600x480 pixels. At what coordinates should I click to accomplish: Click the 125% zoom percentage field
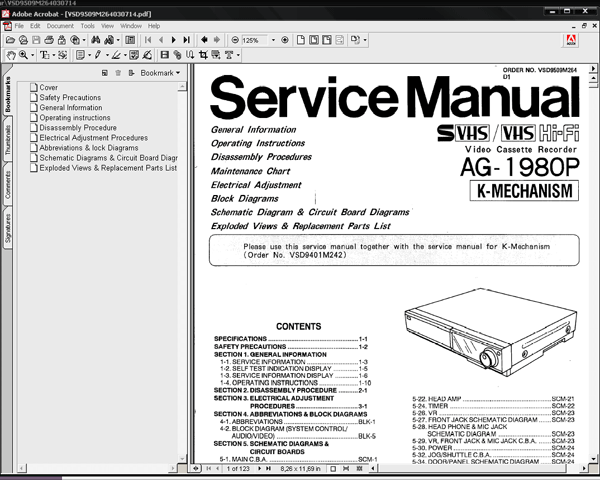click(254, 41)
